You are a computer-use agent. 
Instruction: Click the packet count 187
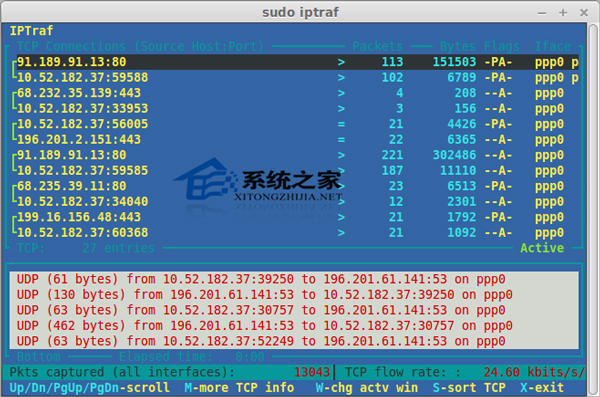point(392,171)
